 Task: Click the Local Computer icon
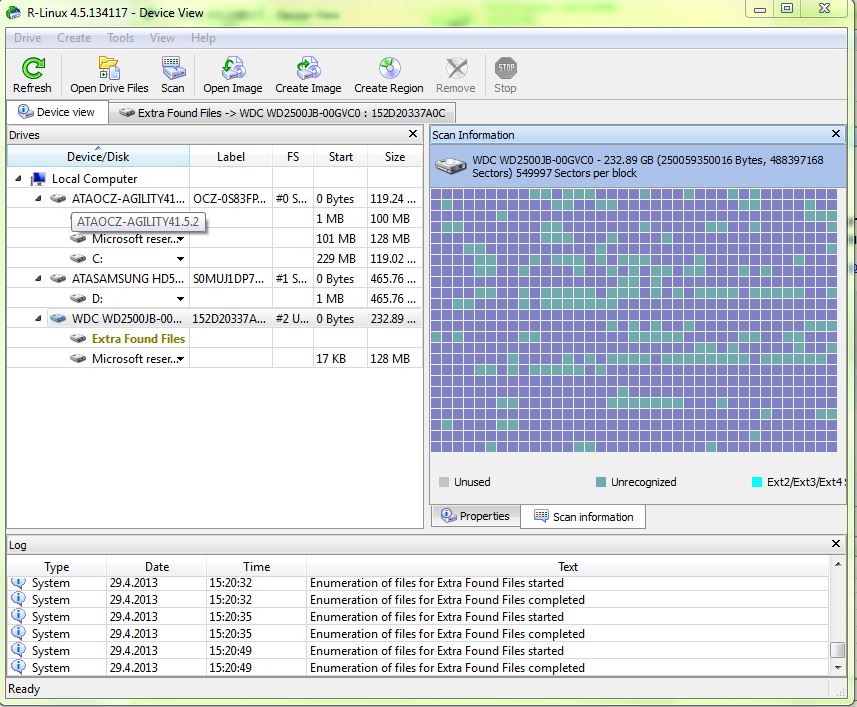pos(38,179)
